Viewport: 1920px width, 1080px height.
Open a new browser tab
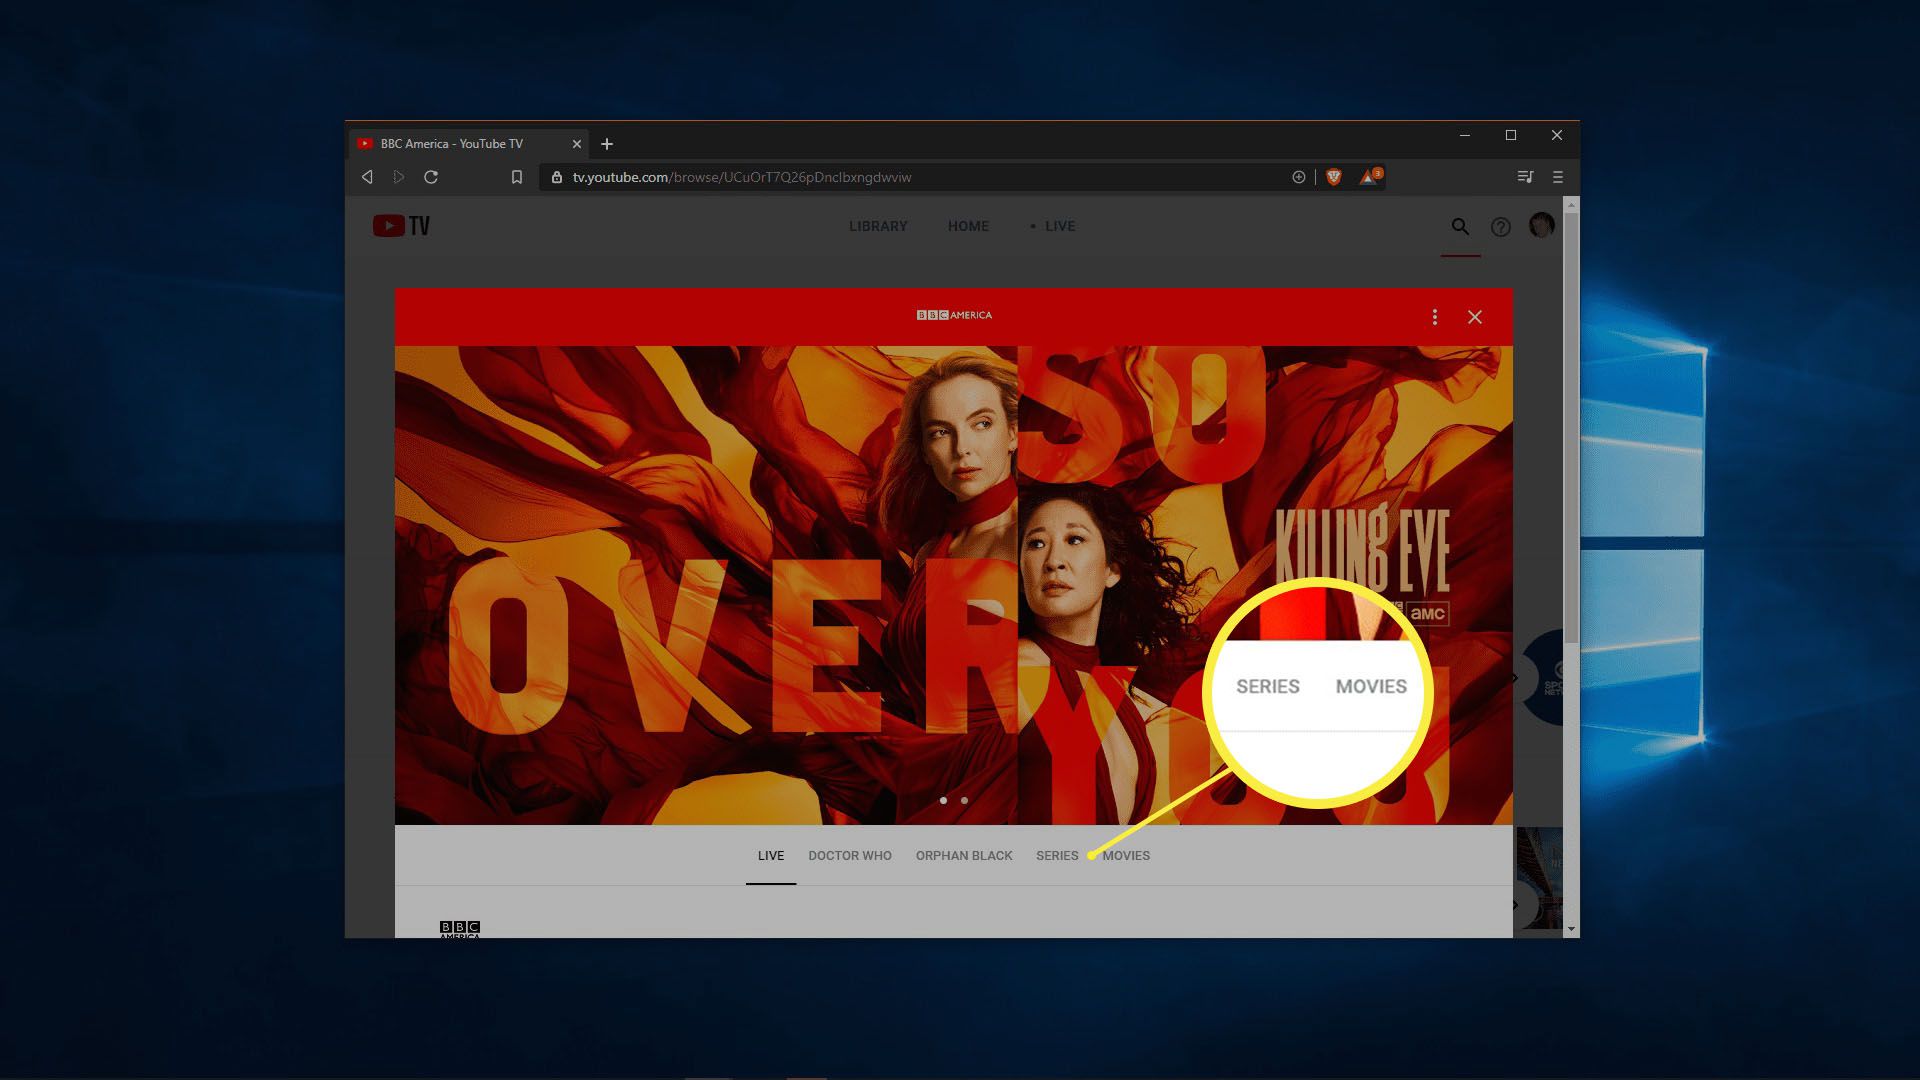607,144
